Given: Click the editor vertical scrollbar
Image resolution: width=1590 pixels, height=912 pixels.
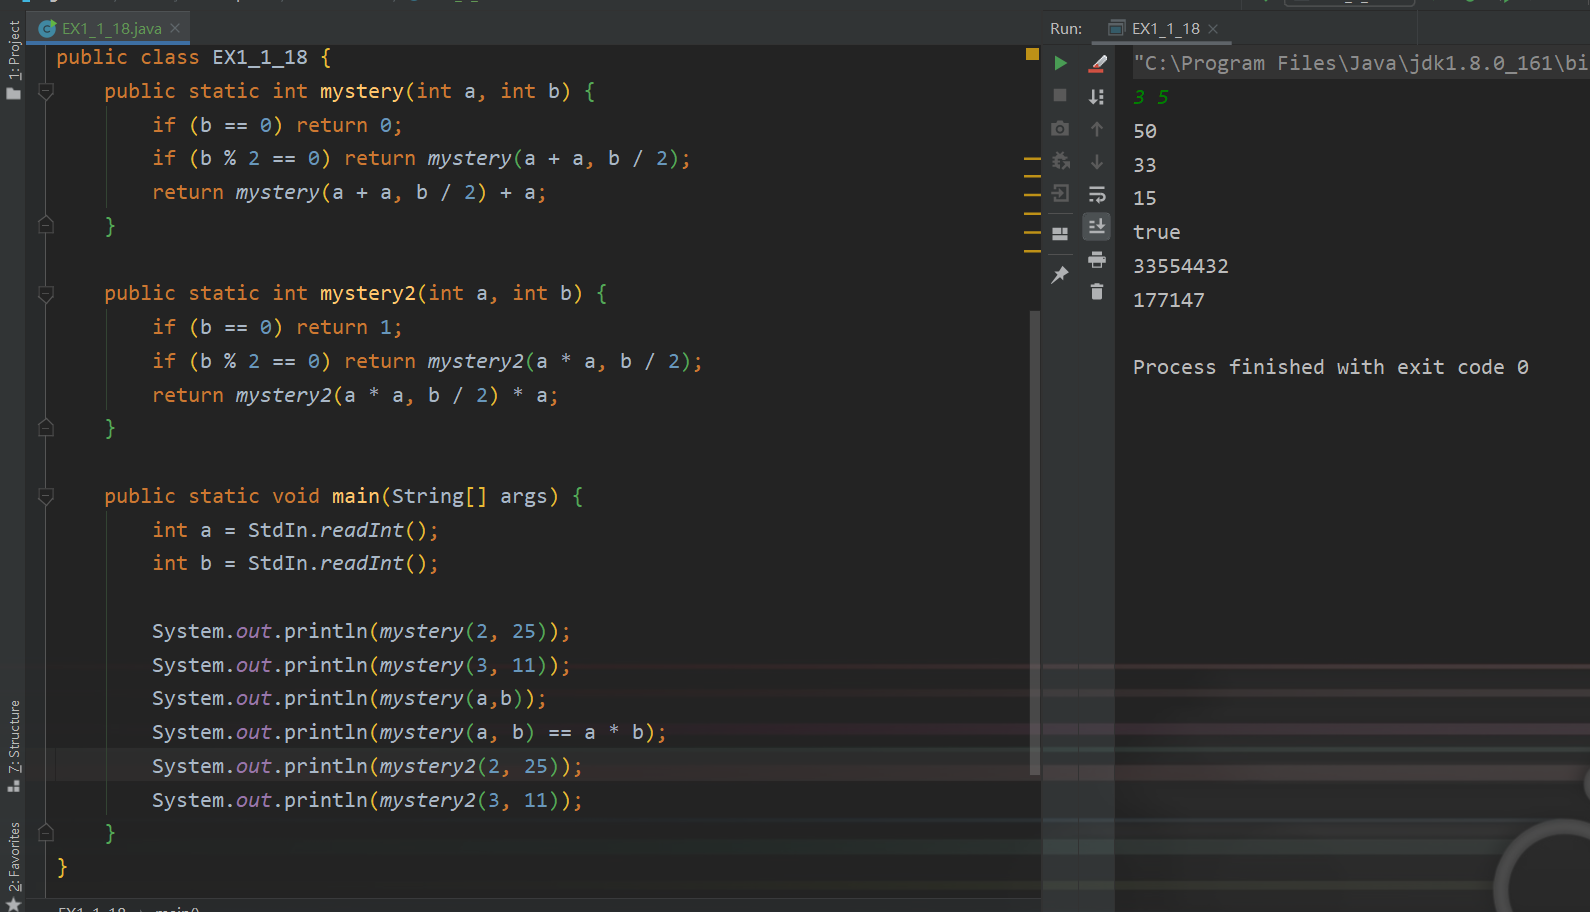Looking at the screenshot, I should coord(1034,542).
